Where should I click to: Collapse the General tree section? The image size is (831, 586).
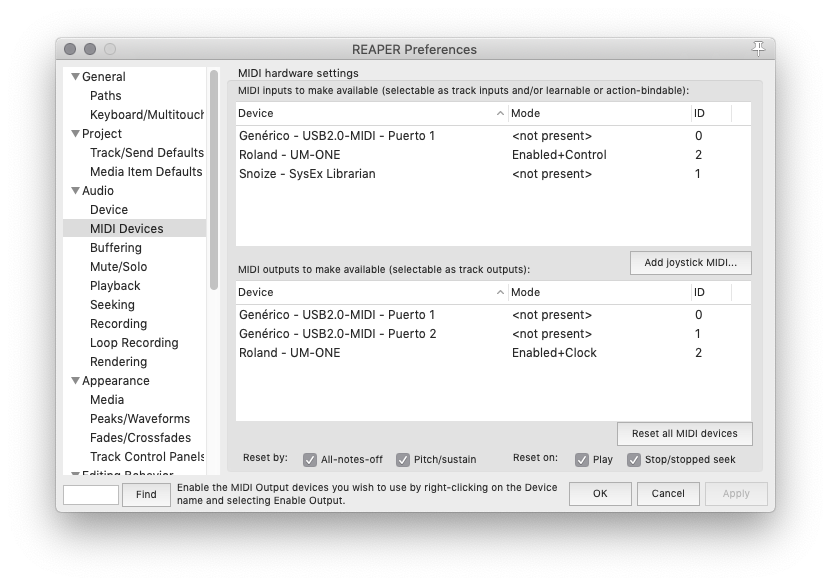pyautogui.click(x=75, y=77)
